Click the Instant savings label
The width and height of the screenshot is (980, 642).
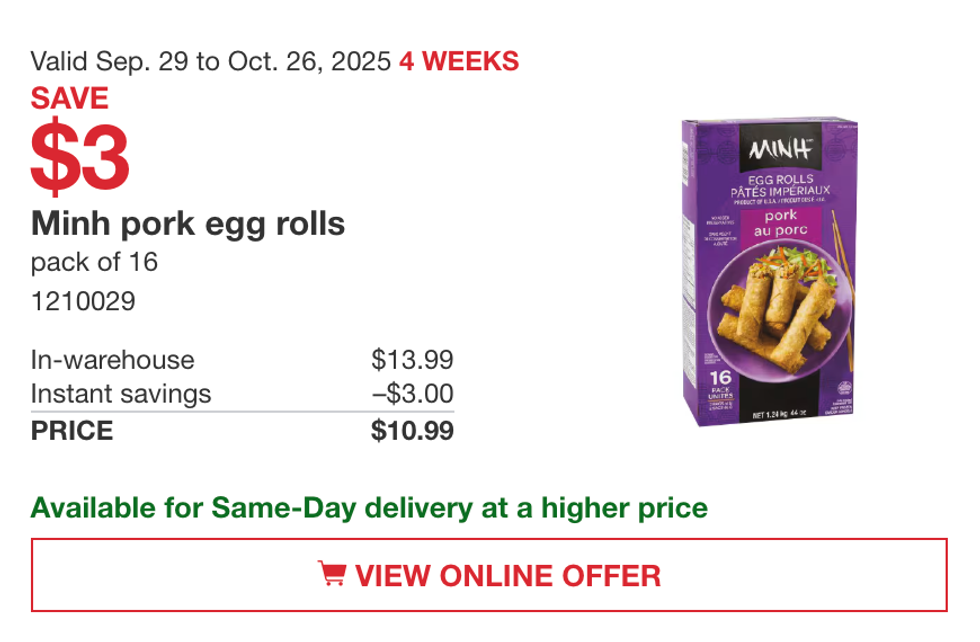121,394
